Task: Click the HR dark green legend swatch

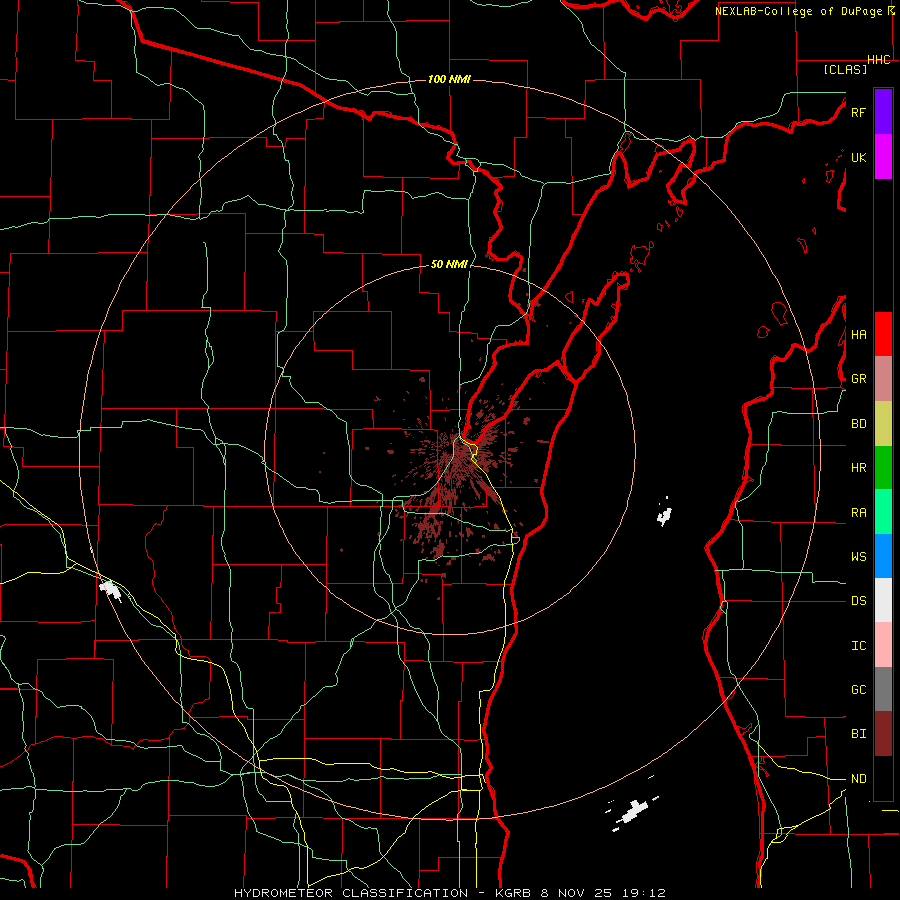Action: [883, 468]
